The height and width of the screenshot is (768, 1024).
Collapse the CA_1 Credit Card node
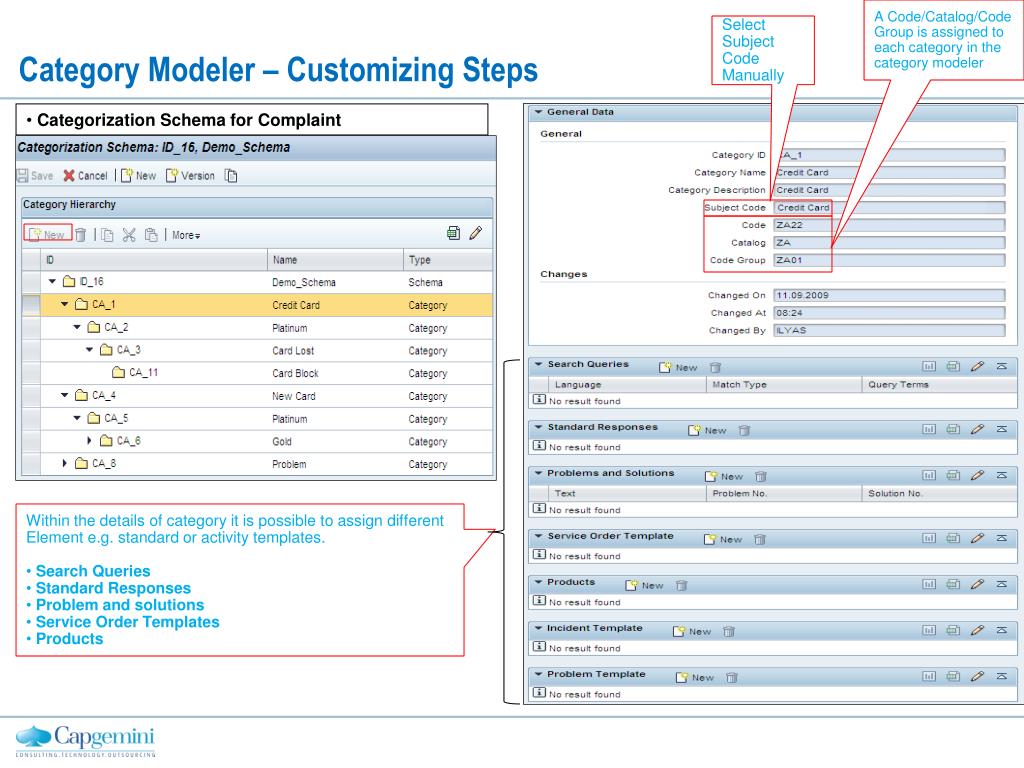click(65, 304)
